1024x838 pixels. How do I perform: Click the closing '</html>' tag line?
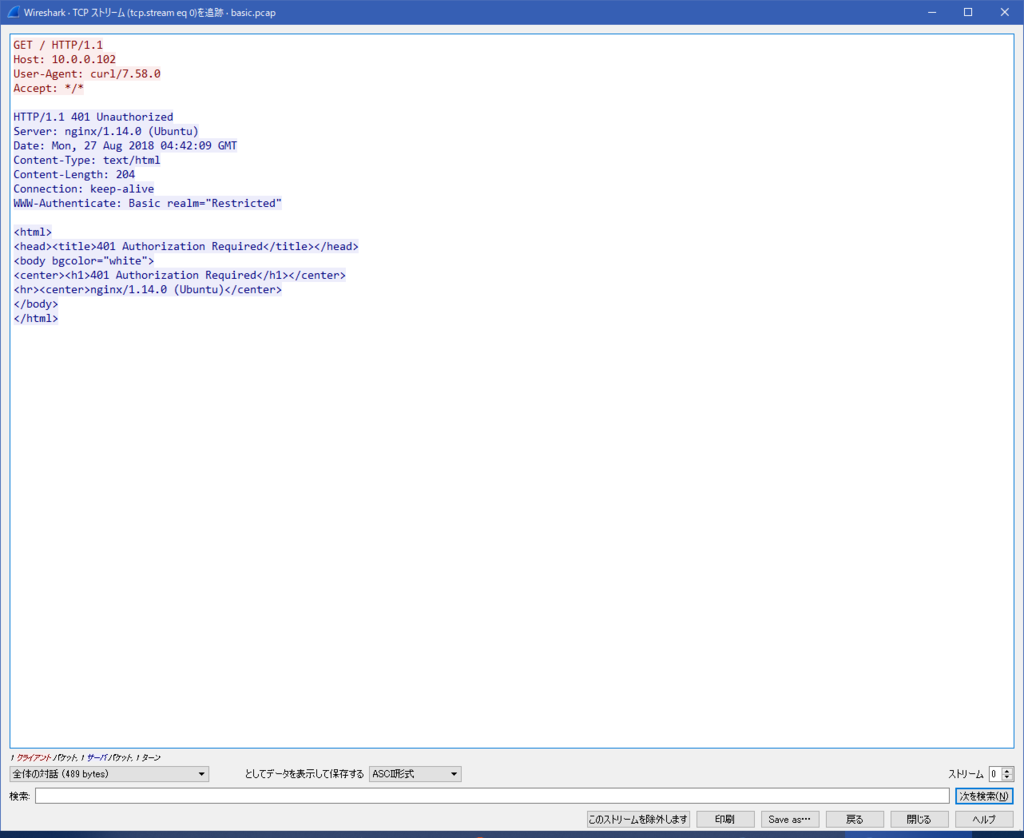pyautogui.click(x=36, y=318)
